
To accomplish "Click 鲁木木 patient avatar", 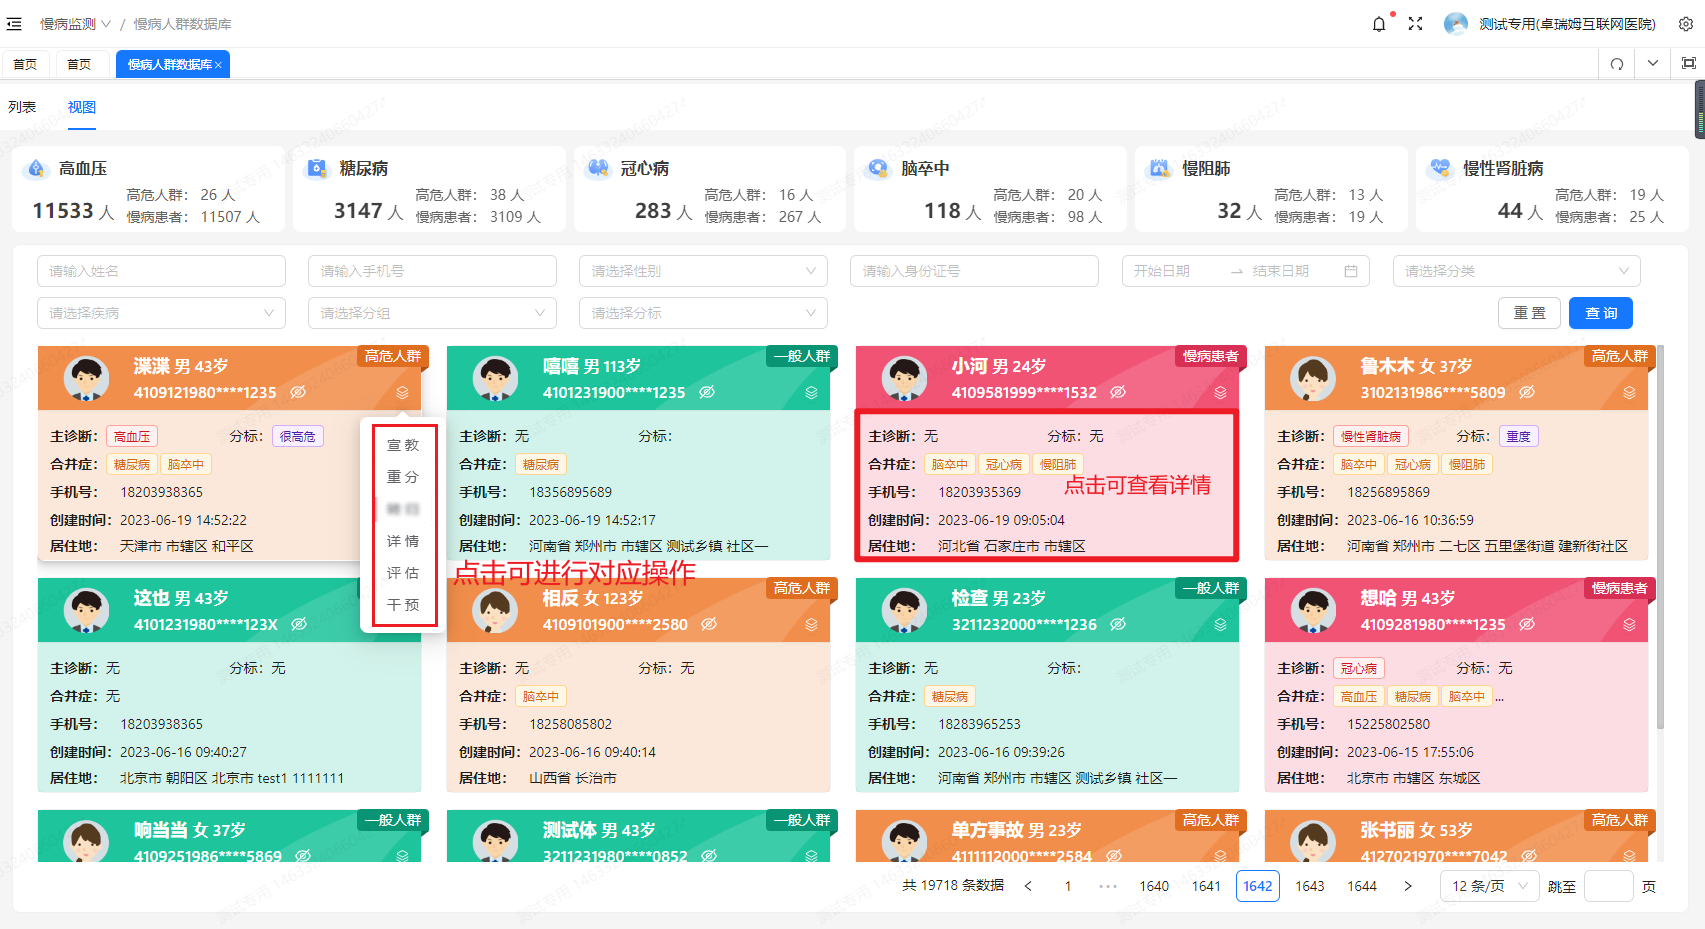I will click(1313, 379).
